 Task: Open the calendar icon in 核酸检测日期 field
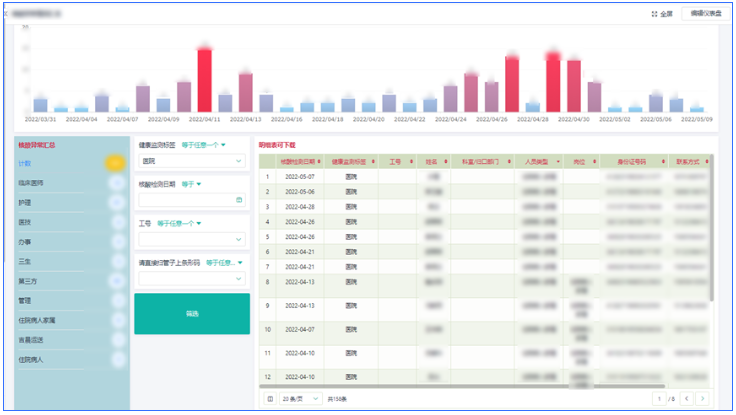[x=239, y=200]
